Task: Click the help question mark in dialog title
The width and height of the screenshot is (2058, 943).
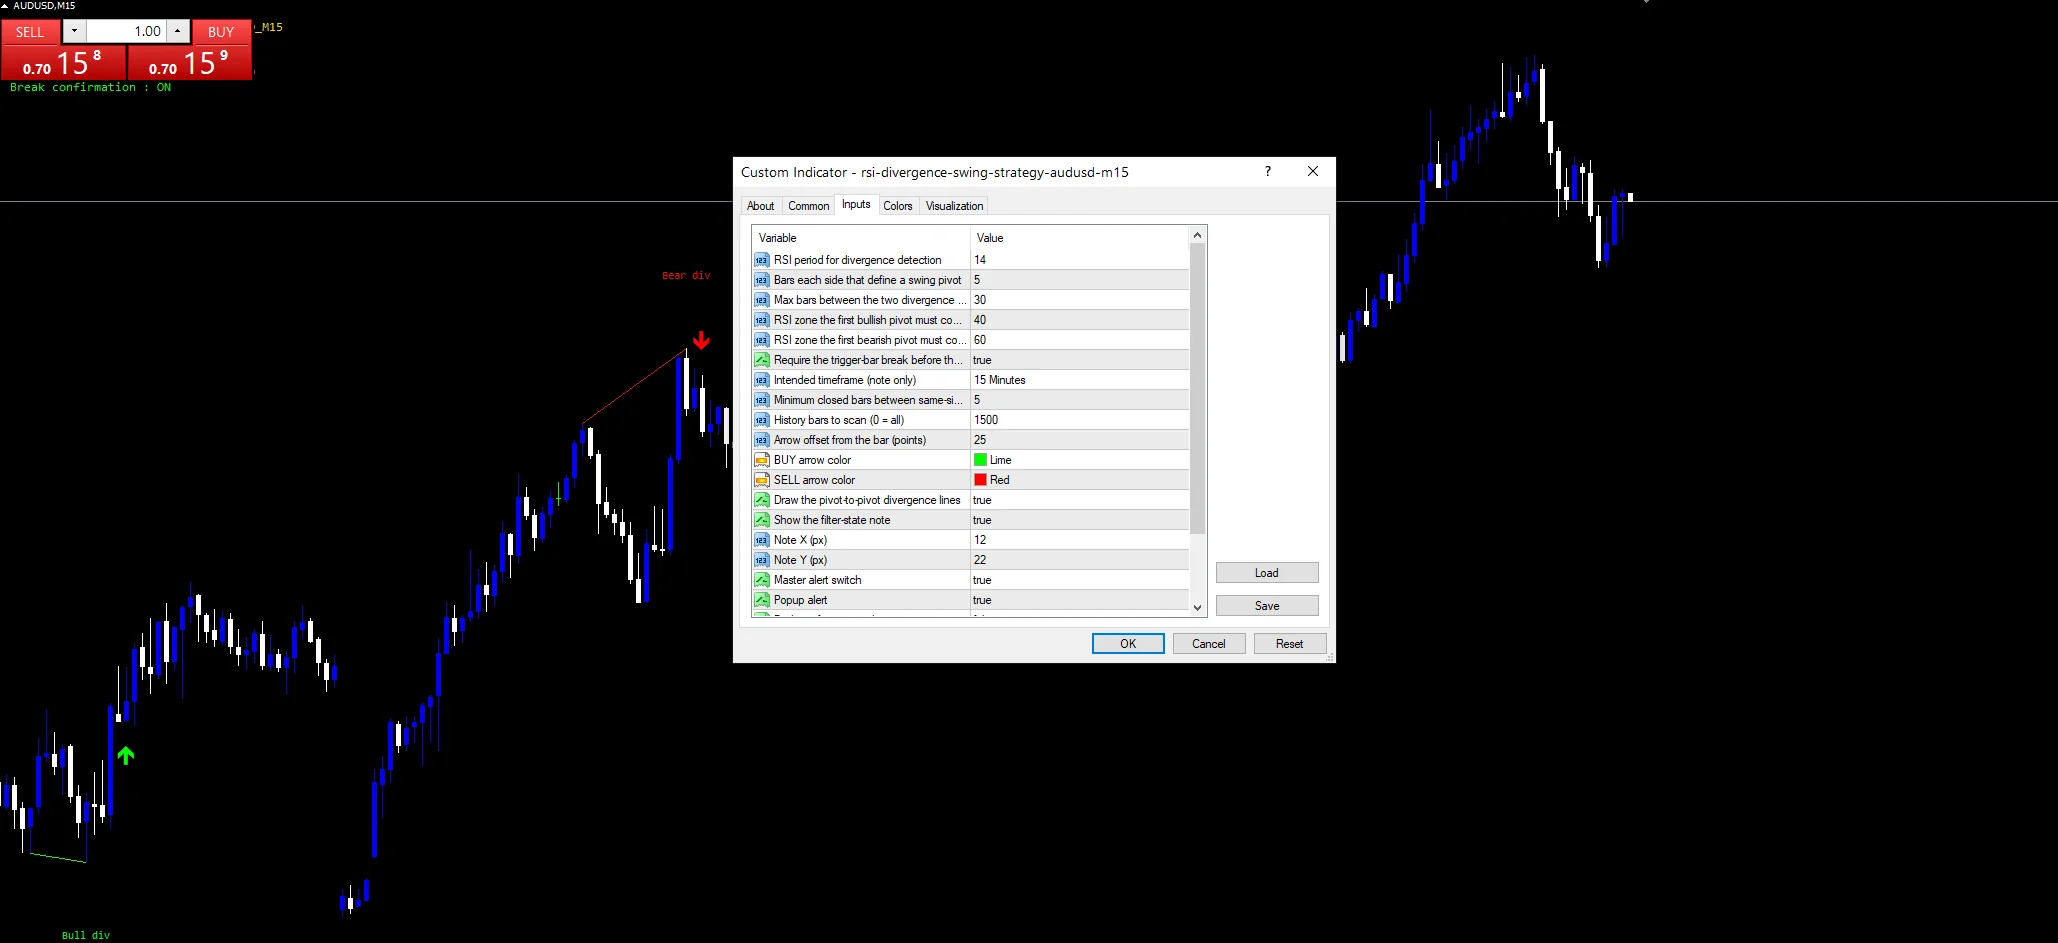Action: pyautogui.click(x=1268, y=171)
